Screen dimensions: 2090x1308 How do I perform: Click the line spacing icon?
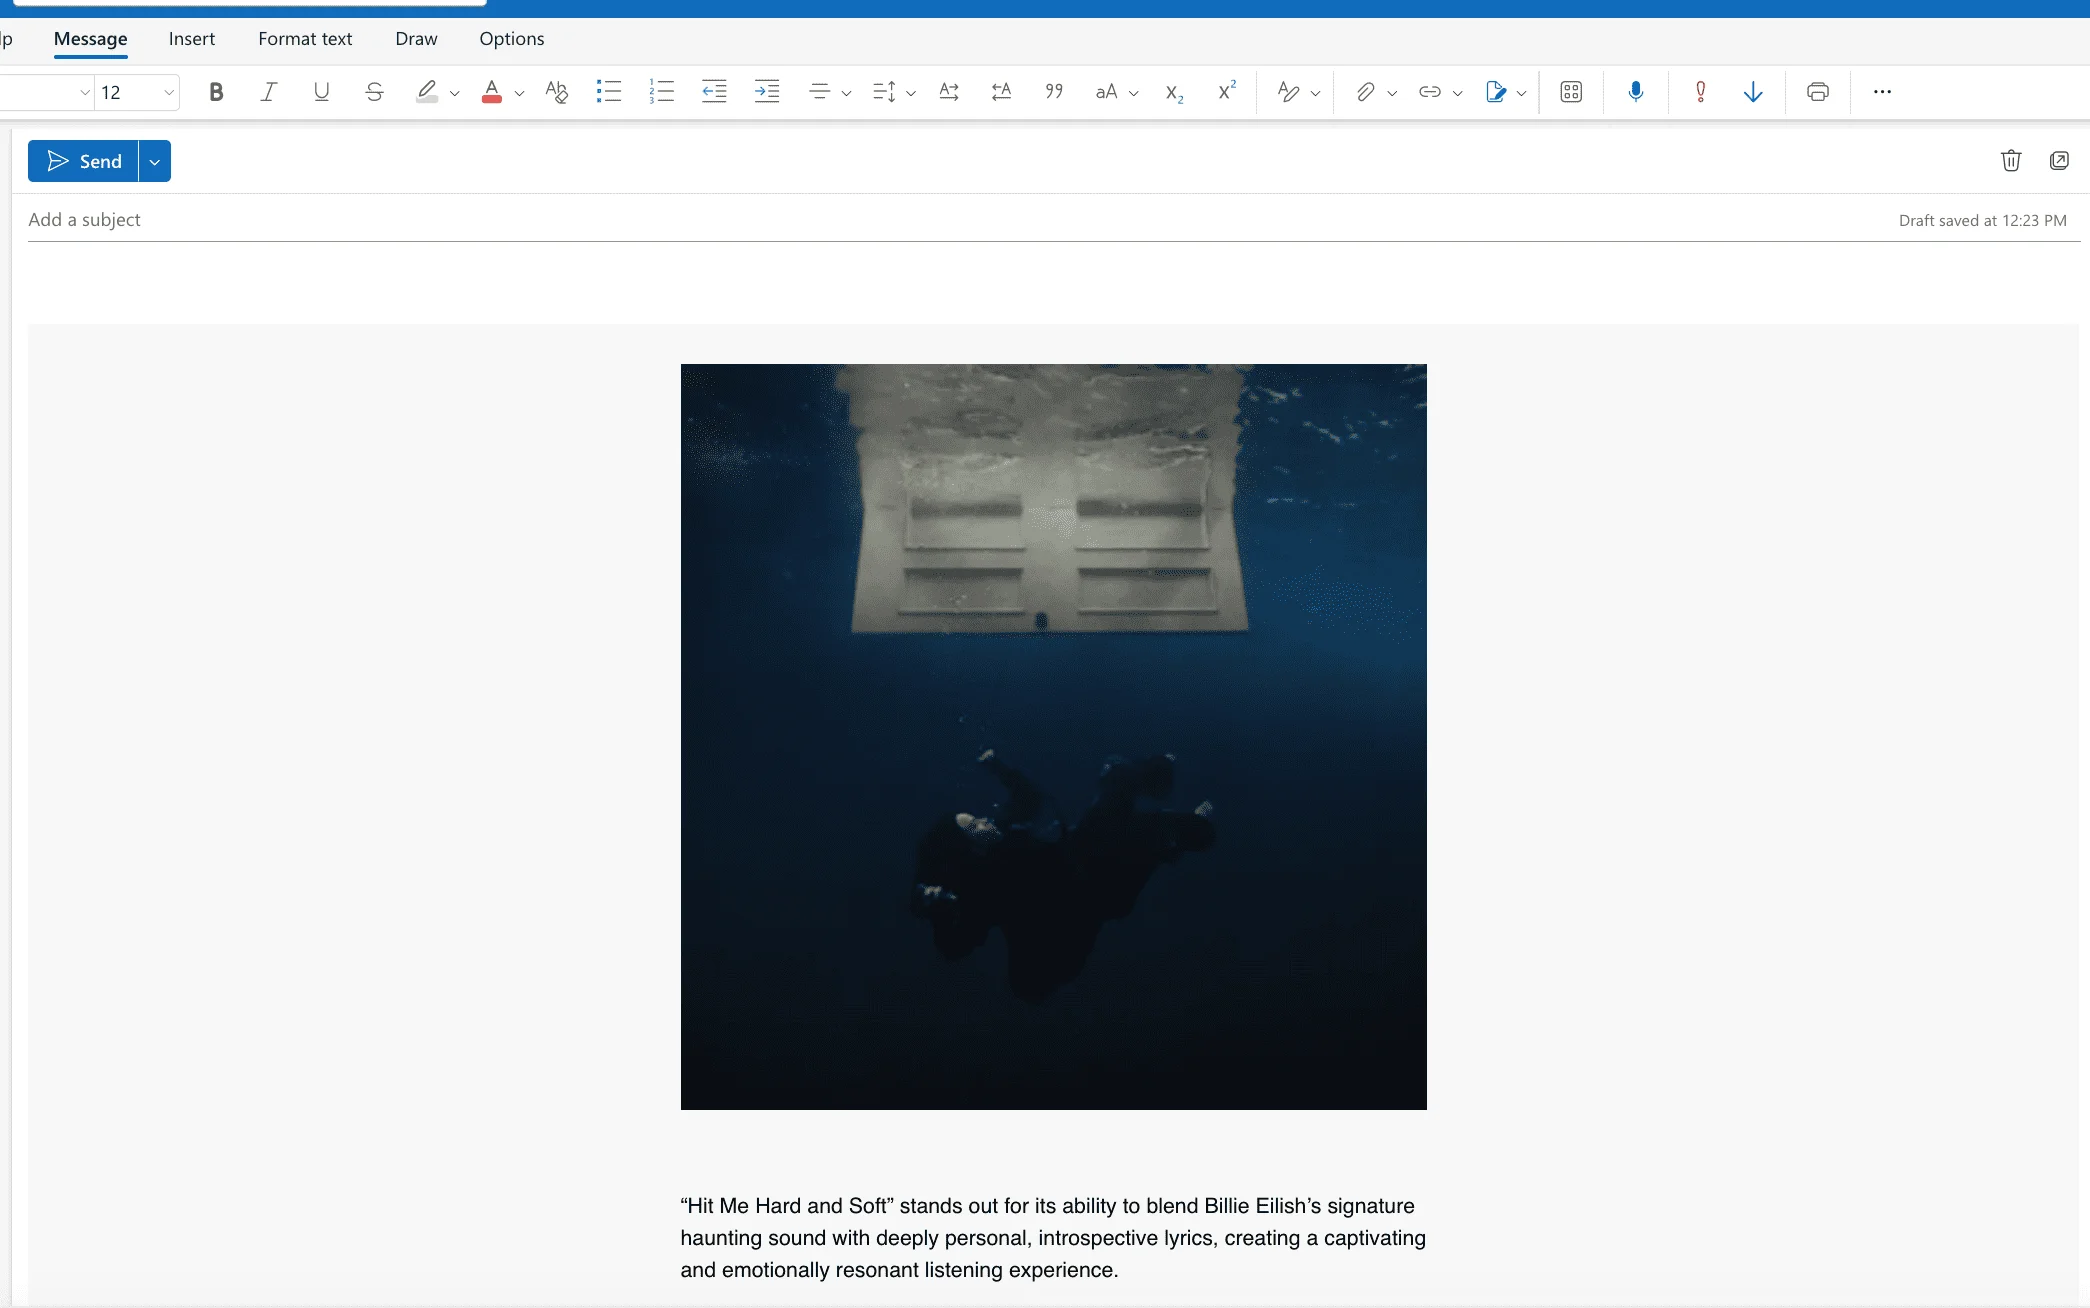[883, 92]
